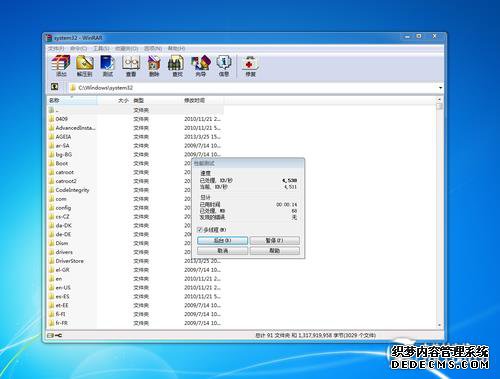Click the up-one-level icon beside address bar
Image resolution: width=500 pixels, height=379 pixels.
coord(55,87)
